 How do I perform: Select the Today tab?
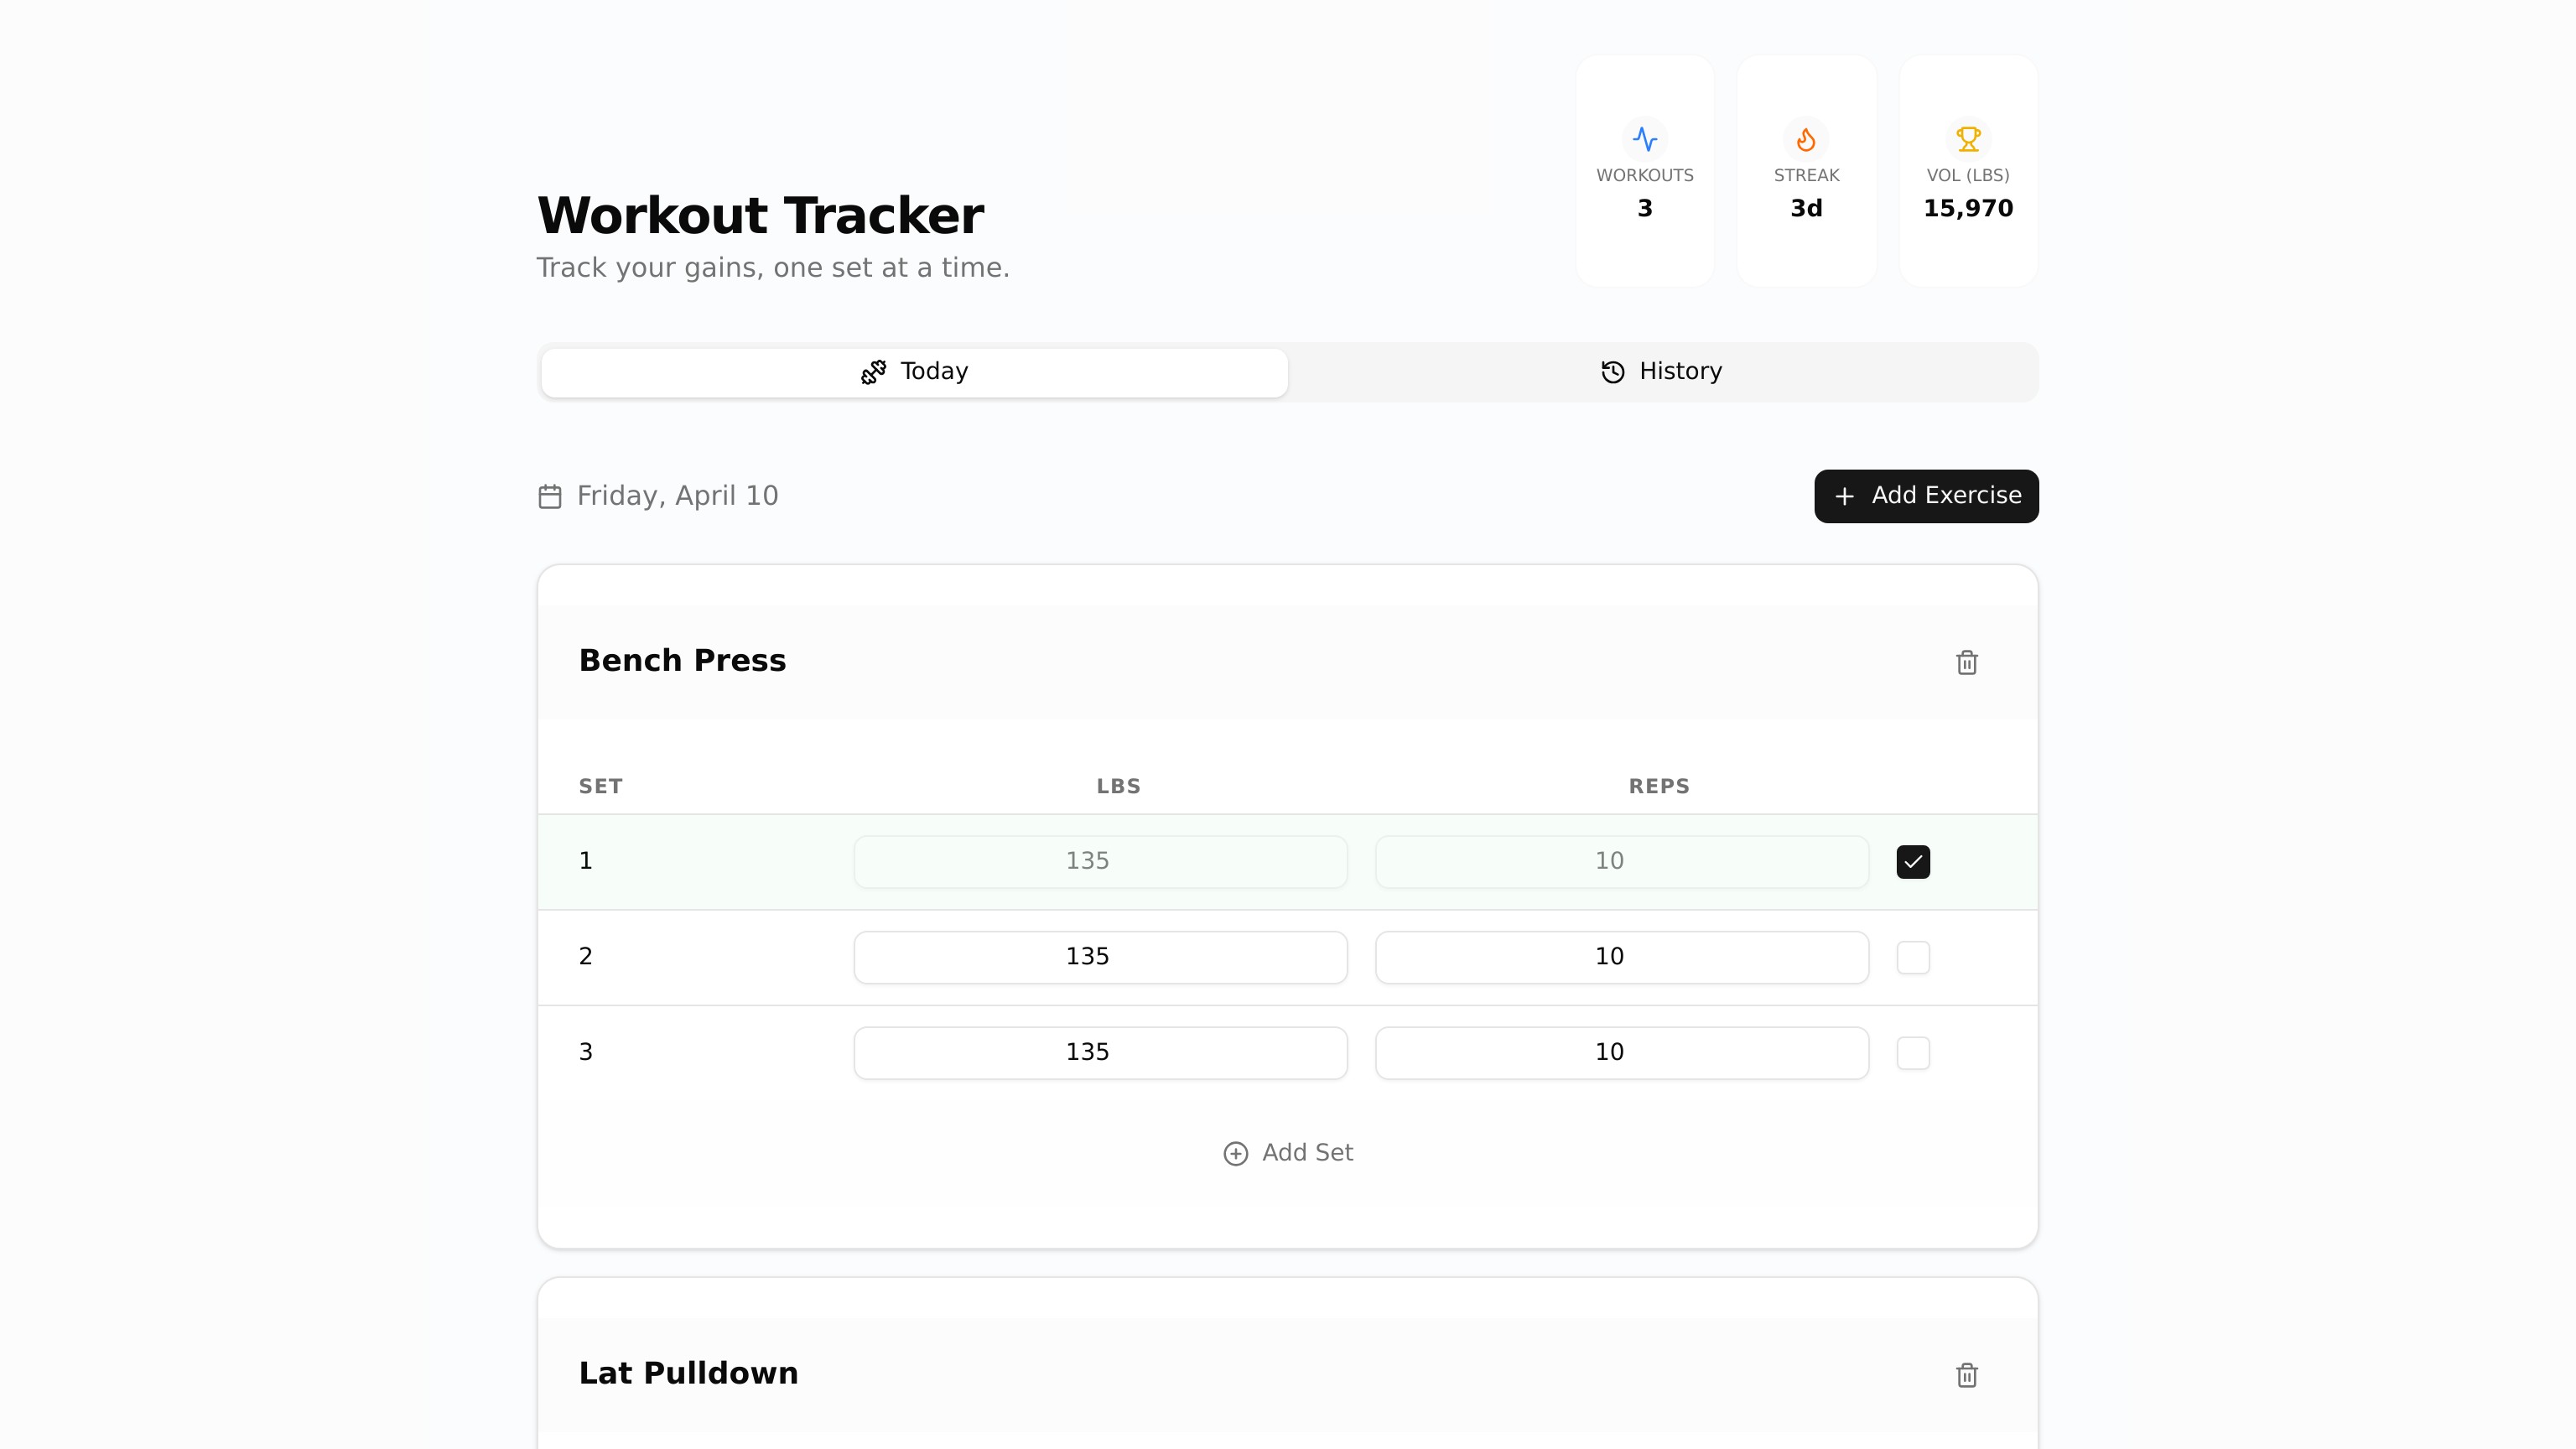[914, 372]
